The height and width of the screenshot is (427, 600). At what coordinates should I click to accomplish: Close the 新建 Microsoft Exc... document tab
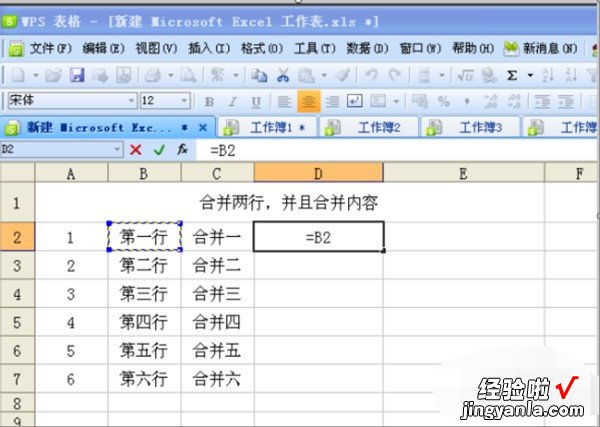pos(203,127)
